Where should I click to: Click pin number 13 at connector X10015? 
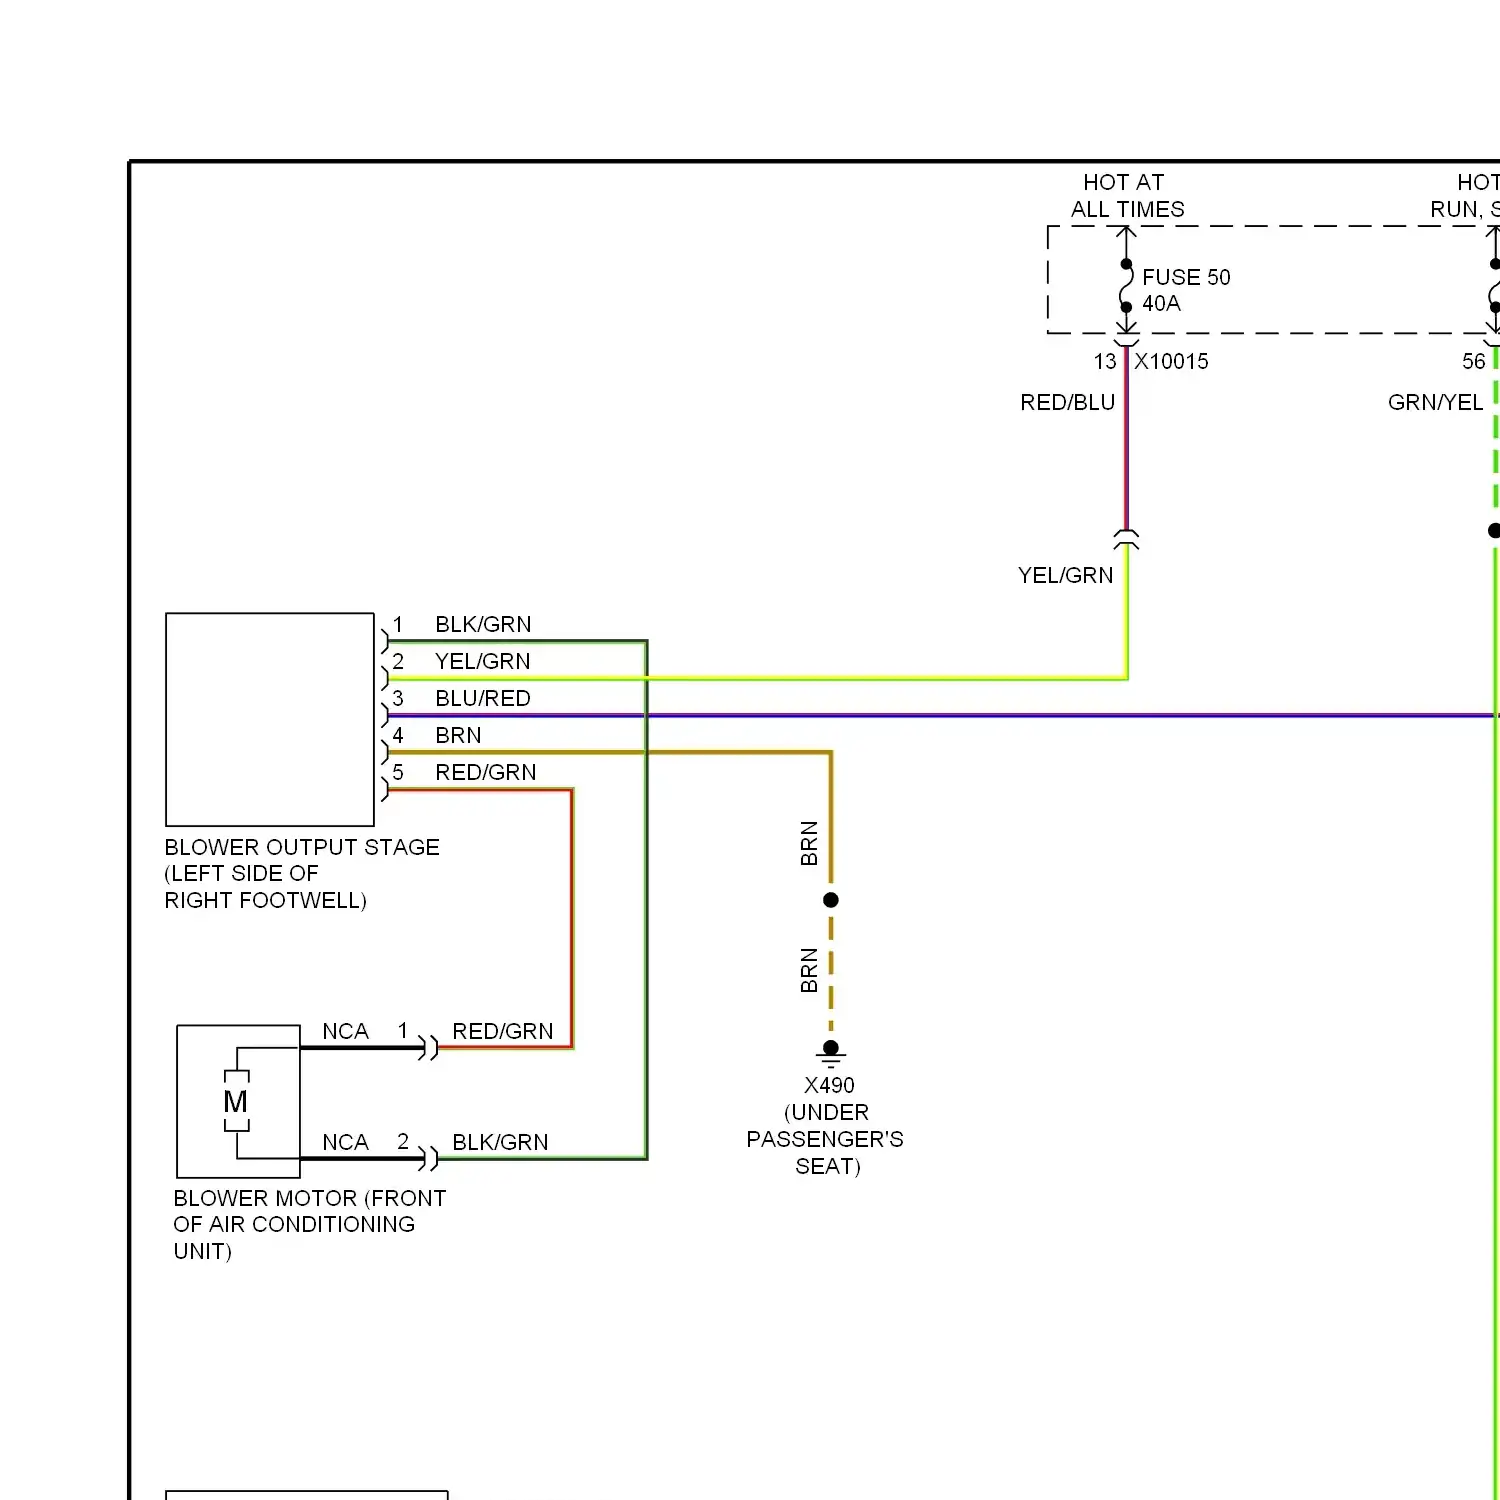click(x=1105, y=361)
